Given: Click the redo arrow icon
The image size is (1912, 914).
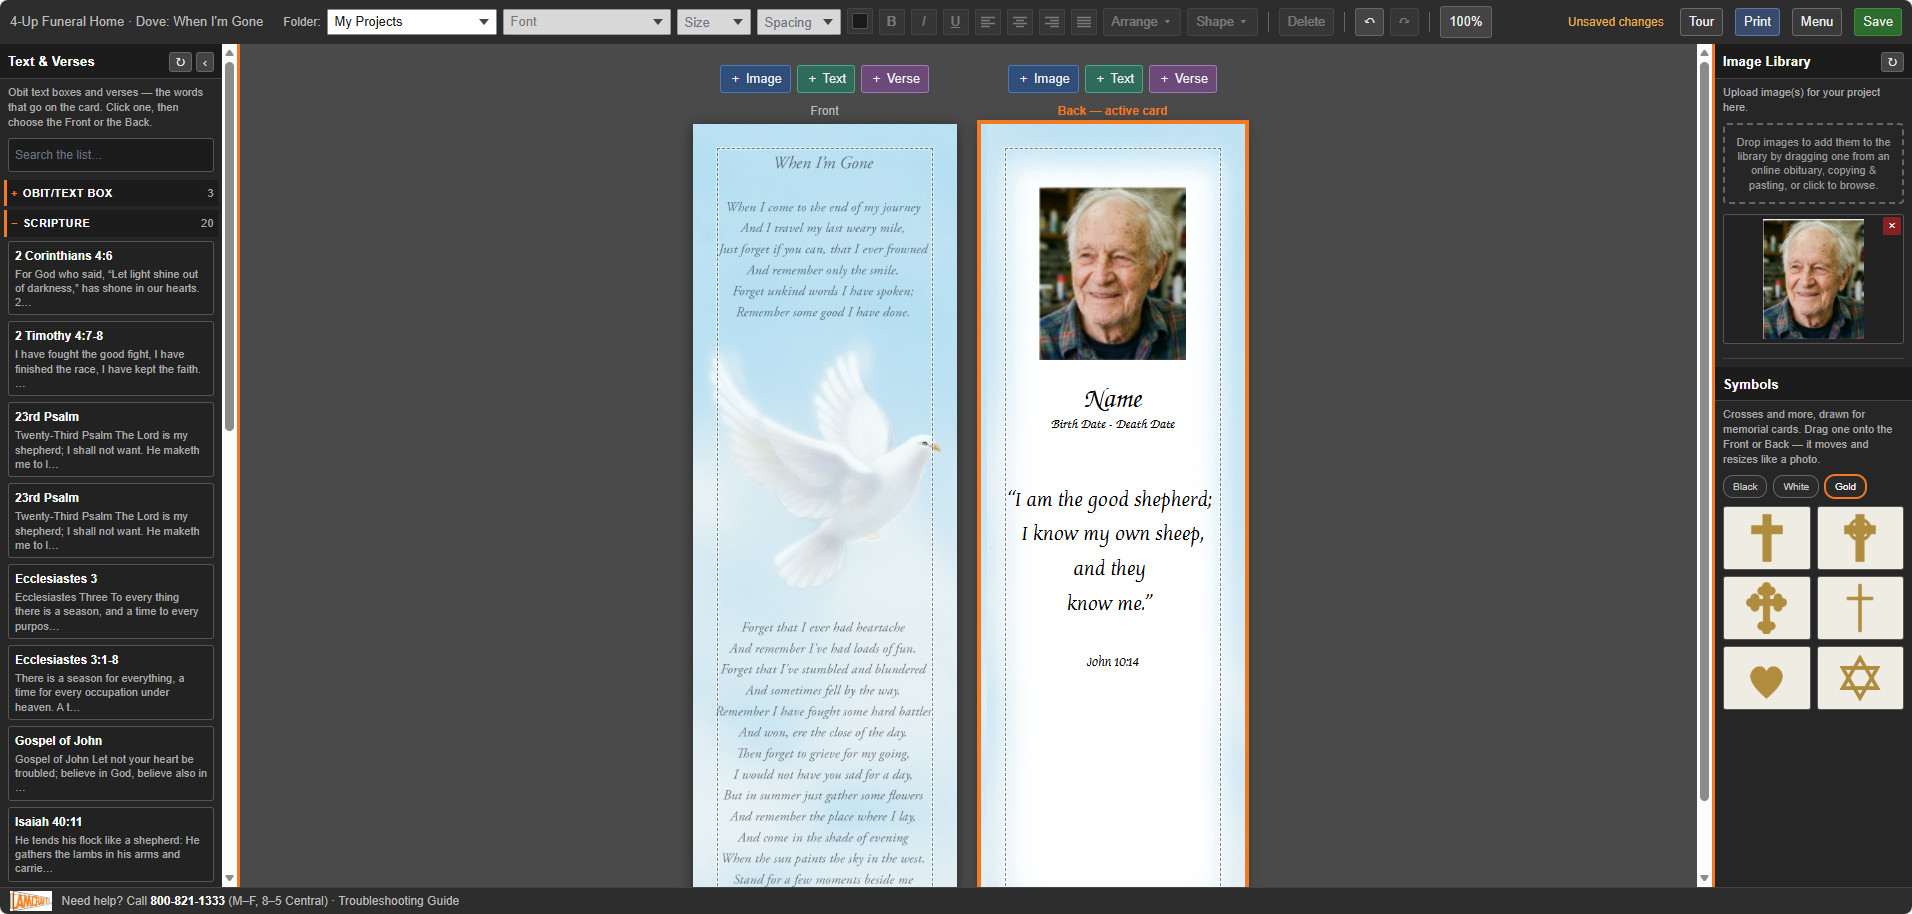Looking at the screenshot, I should coord(1404,21).
